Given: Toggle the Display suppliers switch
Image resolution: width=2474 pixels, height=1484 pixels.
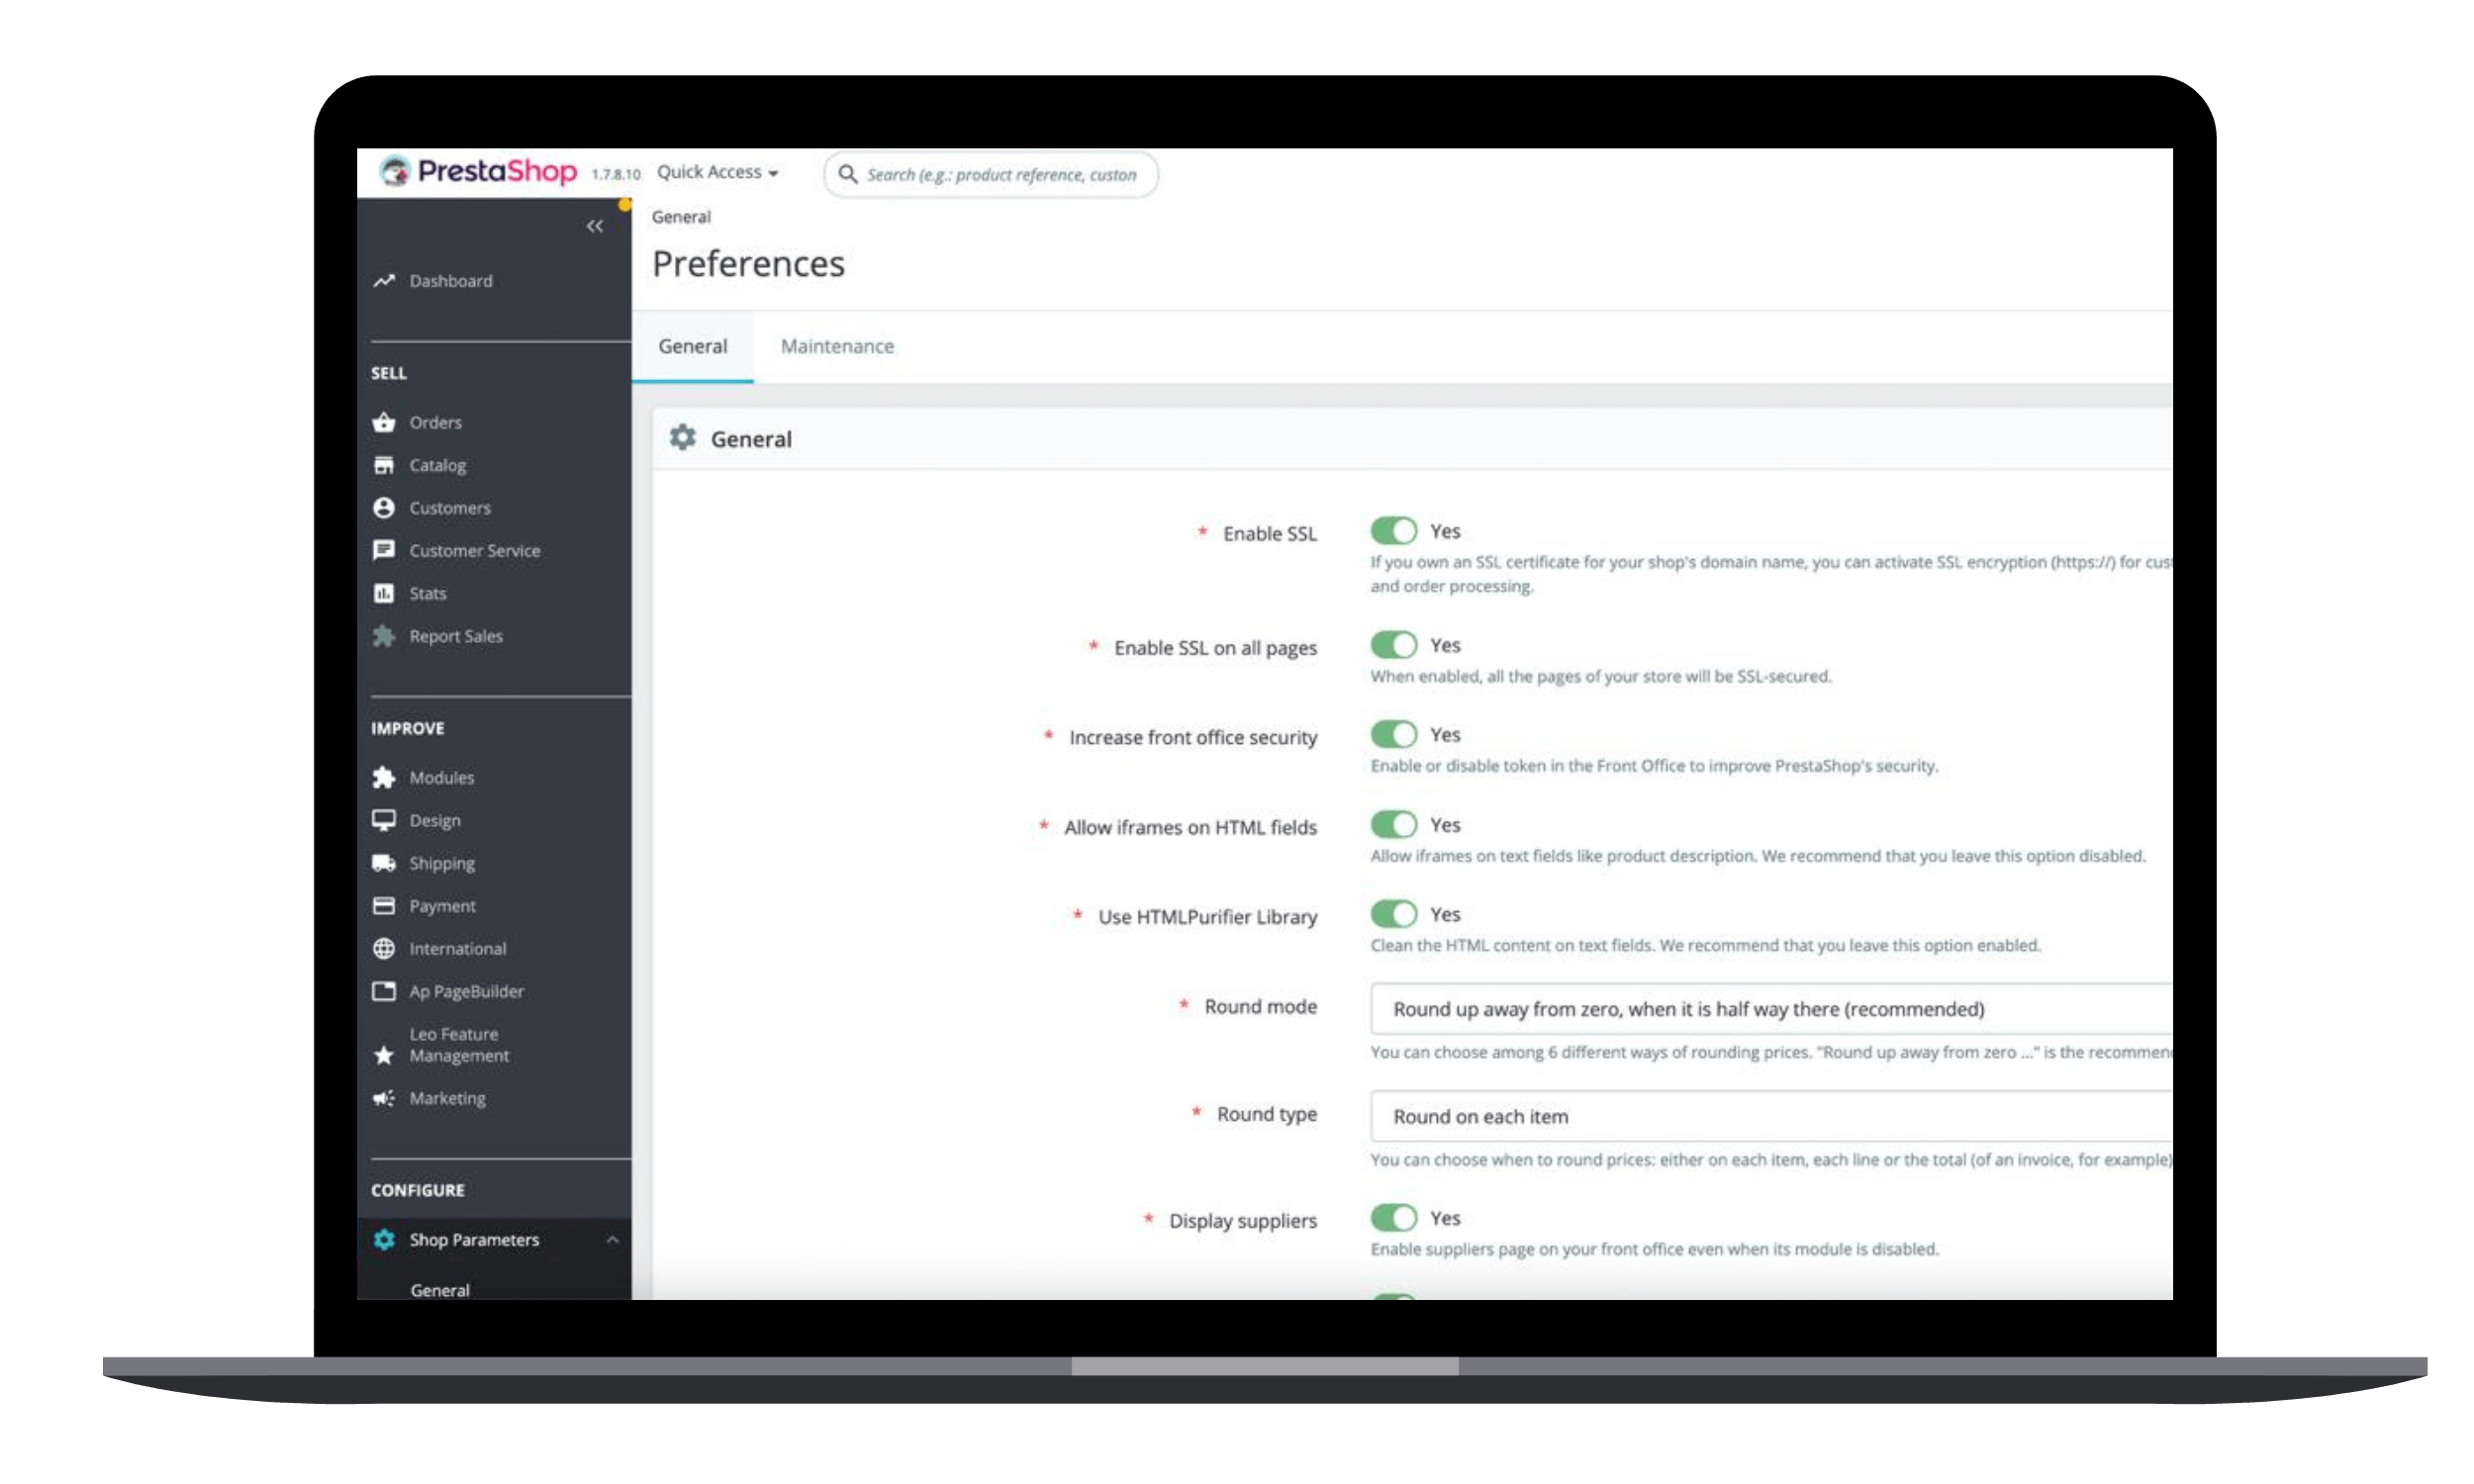Looking at the screenshot, I should click(x=1394, y=1218).
